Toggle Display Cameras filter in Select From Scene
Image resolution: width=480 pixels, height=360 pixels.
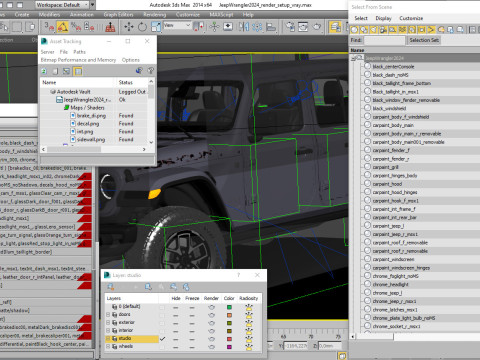coord(383,30)
